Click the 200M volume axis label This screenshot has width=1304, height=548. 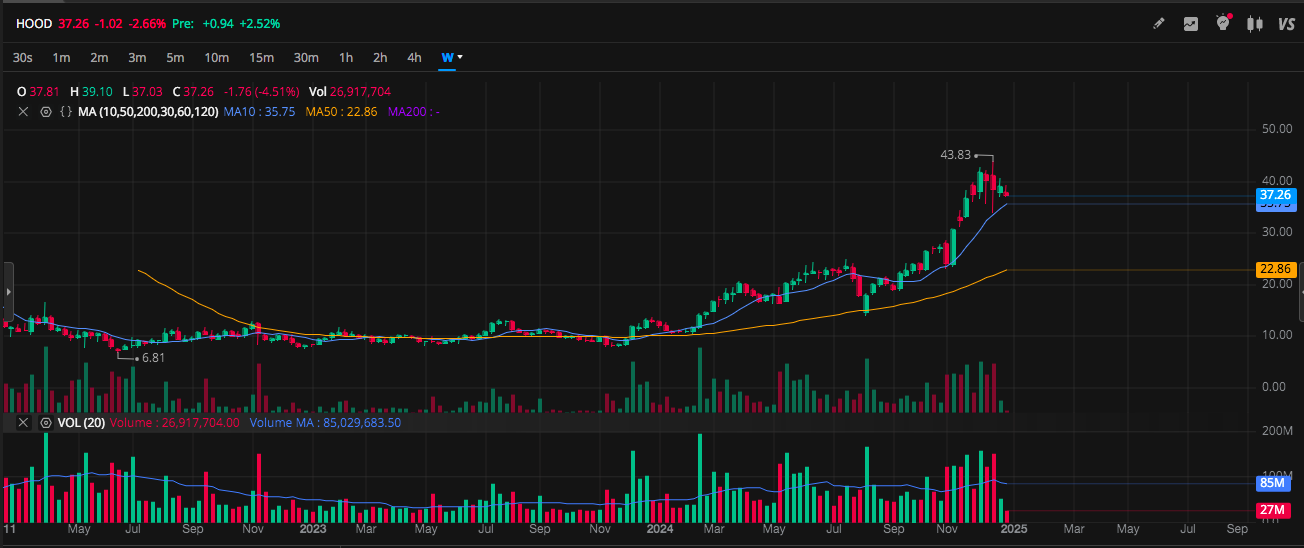pos(1276,431)
